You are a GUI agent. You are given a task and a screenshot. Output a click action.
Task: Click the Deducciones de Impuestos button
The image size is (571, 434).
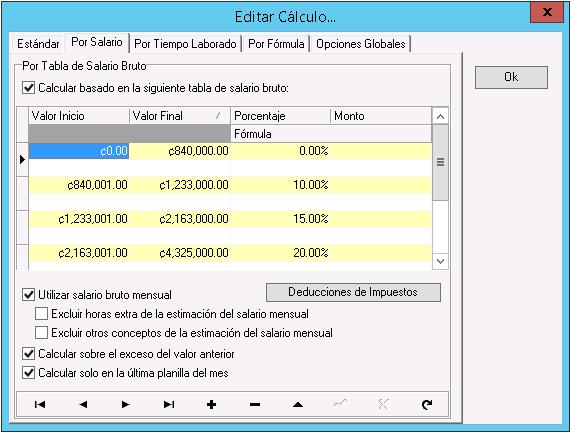click(353, 292)
